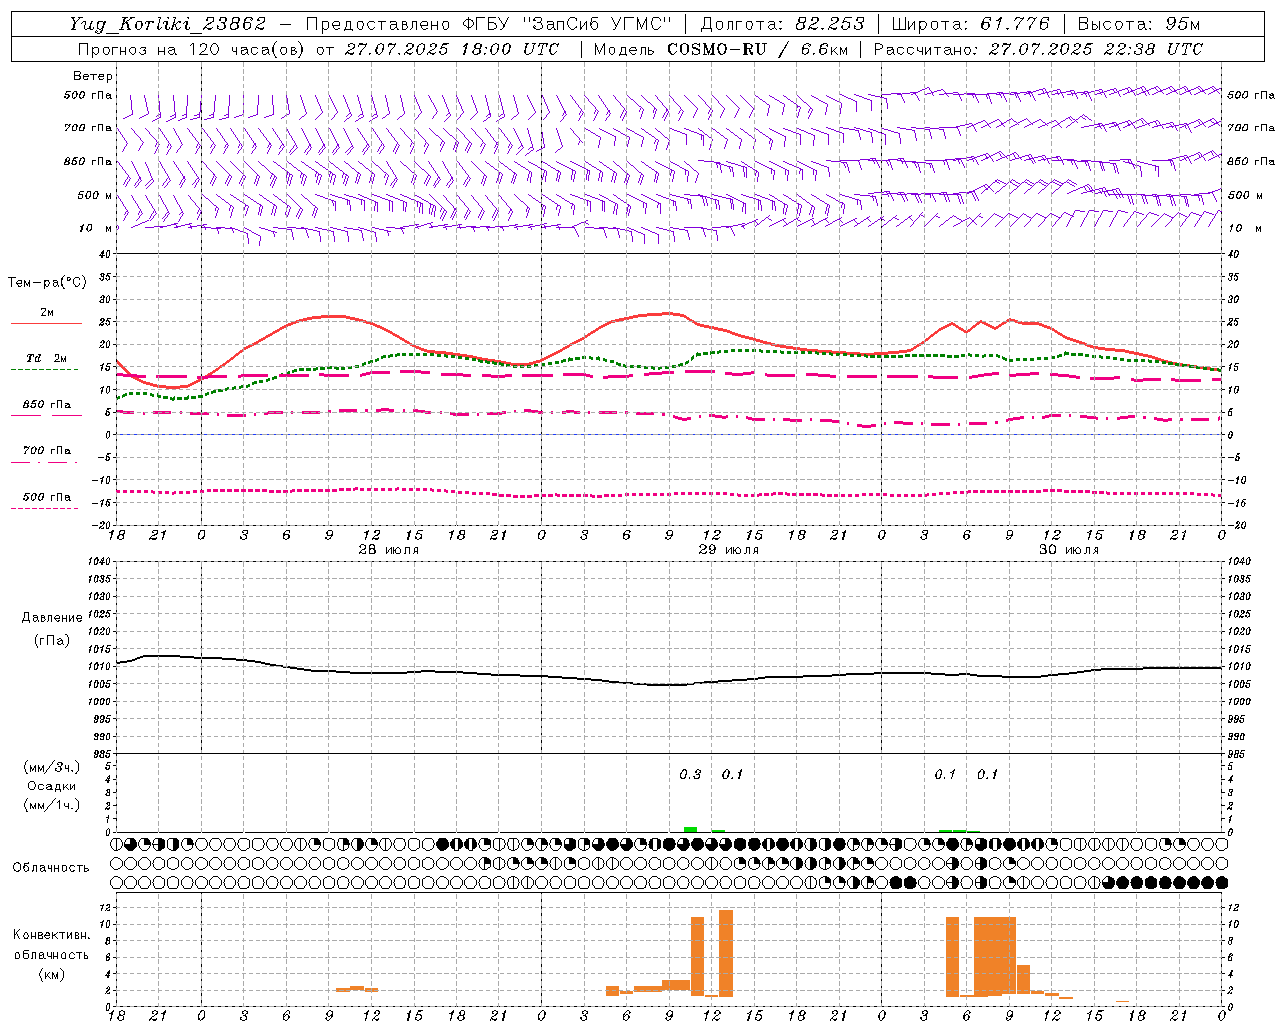Screen dimensions: 1280x1024
Task: Click the latitude value Широта: 61.776
Action: click(970, 24)
